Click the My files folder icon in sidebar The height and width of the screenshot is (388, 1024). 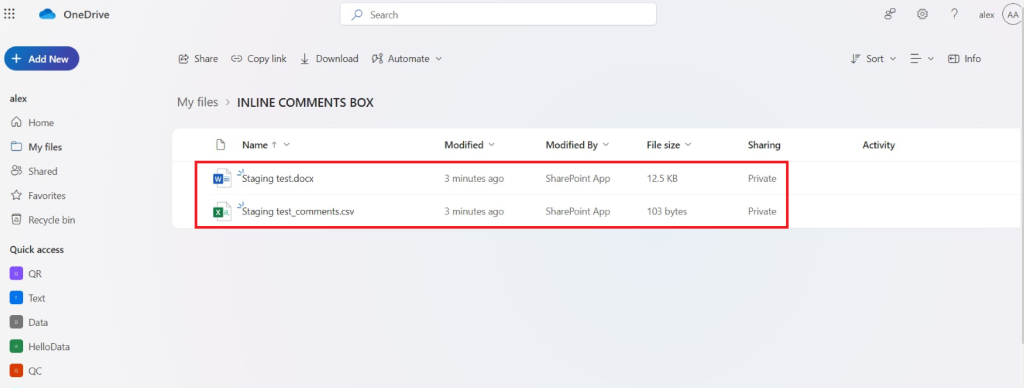pyautogui.click(x=16, y=147)
